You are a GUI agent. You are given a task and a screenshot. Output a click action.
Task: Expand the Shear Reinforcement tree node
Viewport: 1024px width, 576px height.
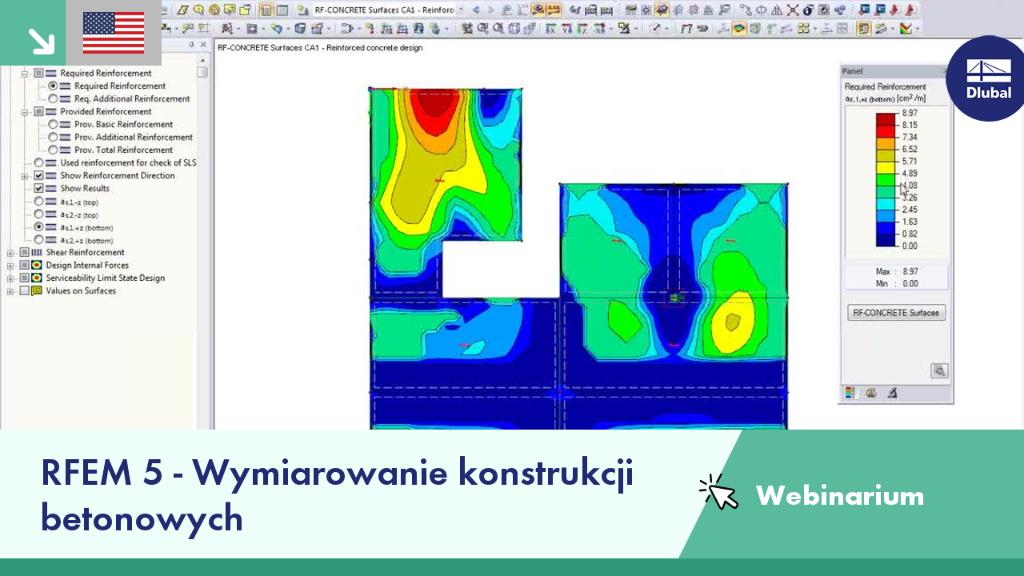10,253
